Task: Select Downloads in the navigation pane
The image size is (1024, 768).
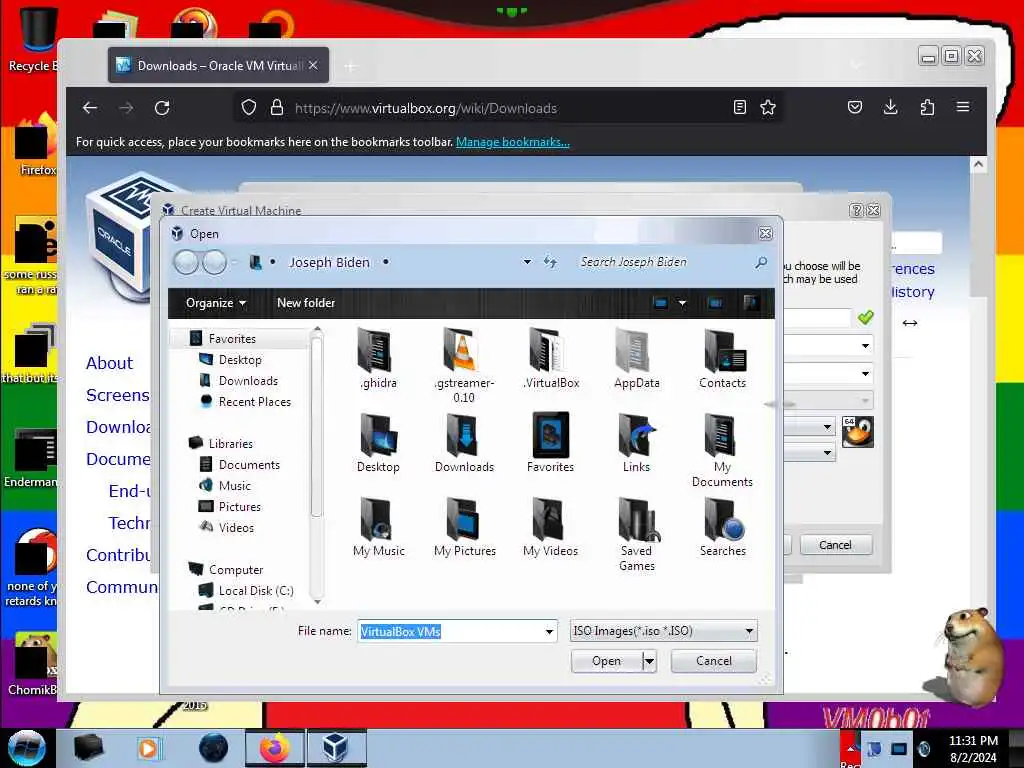Action: click(248, 381)
